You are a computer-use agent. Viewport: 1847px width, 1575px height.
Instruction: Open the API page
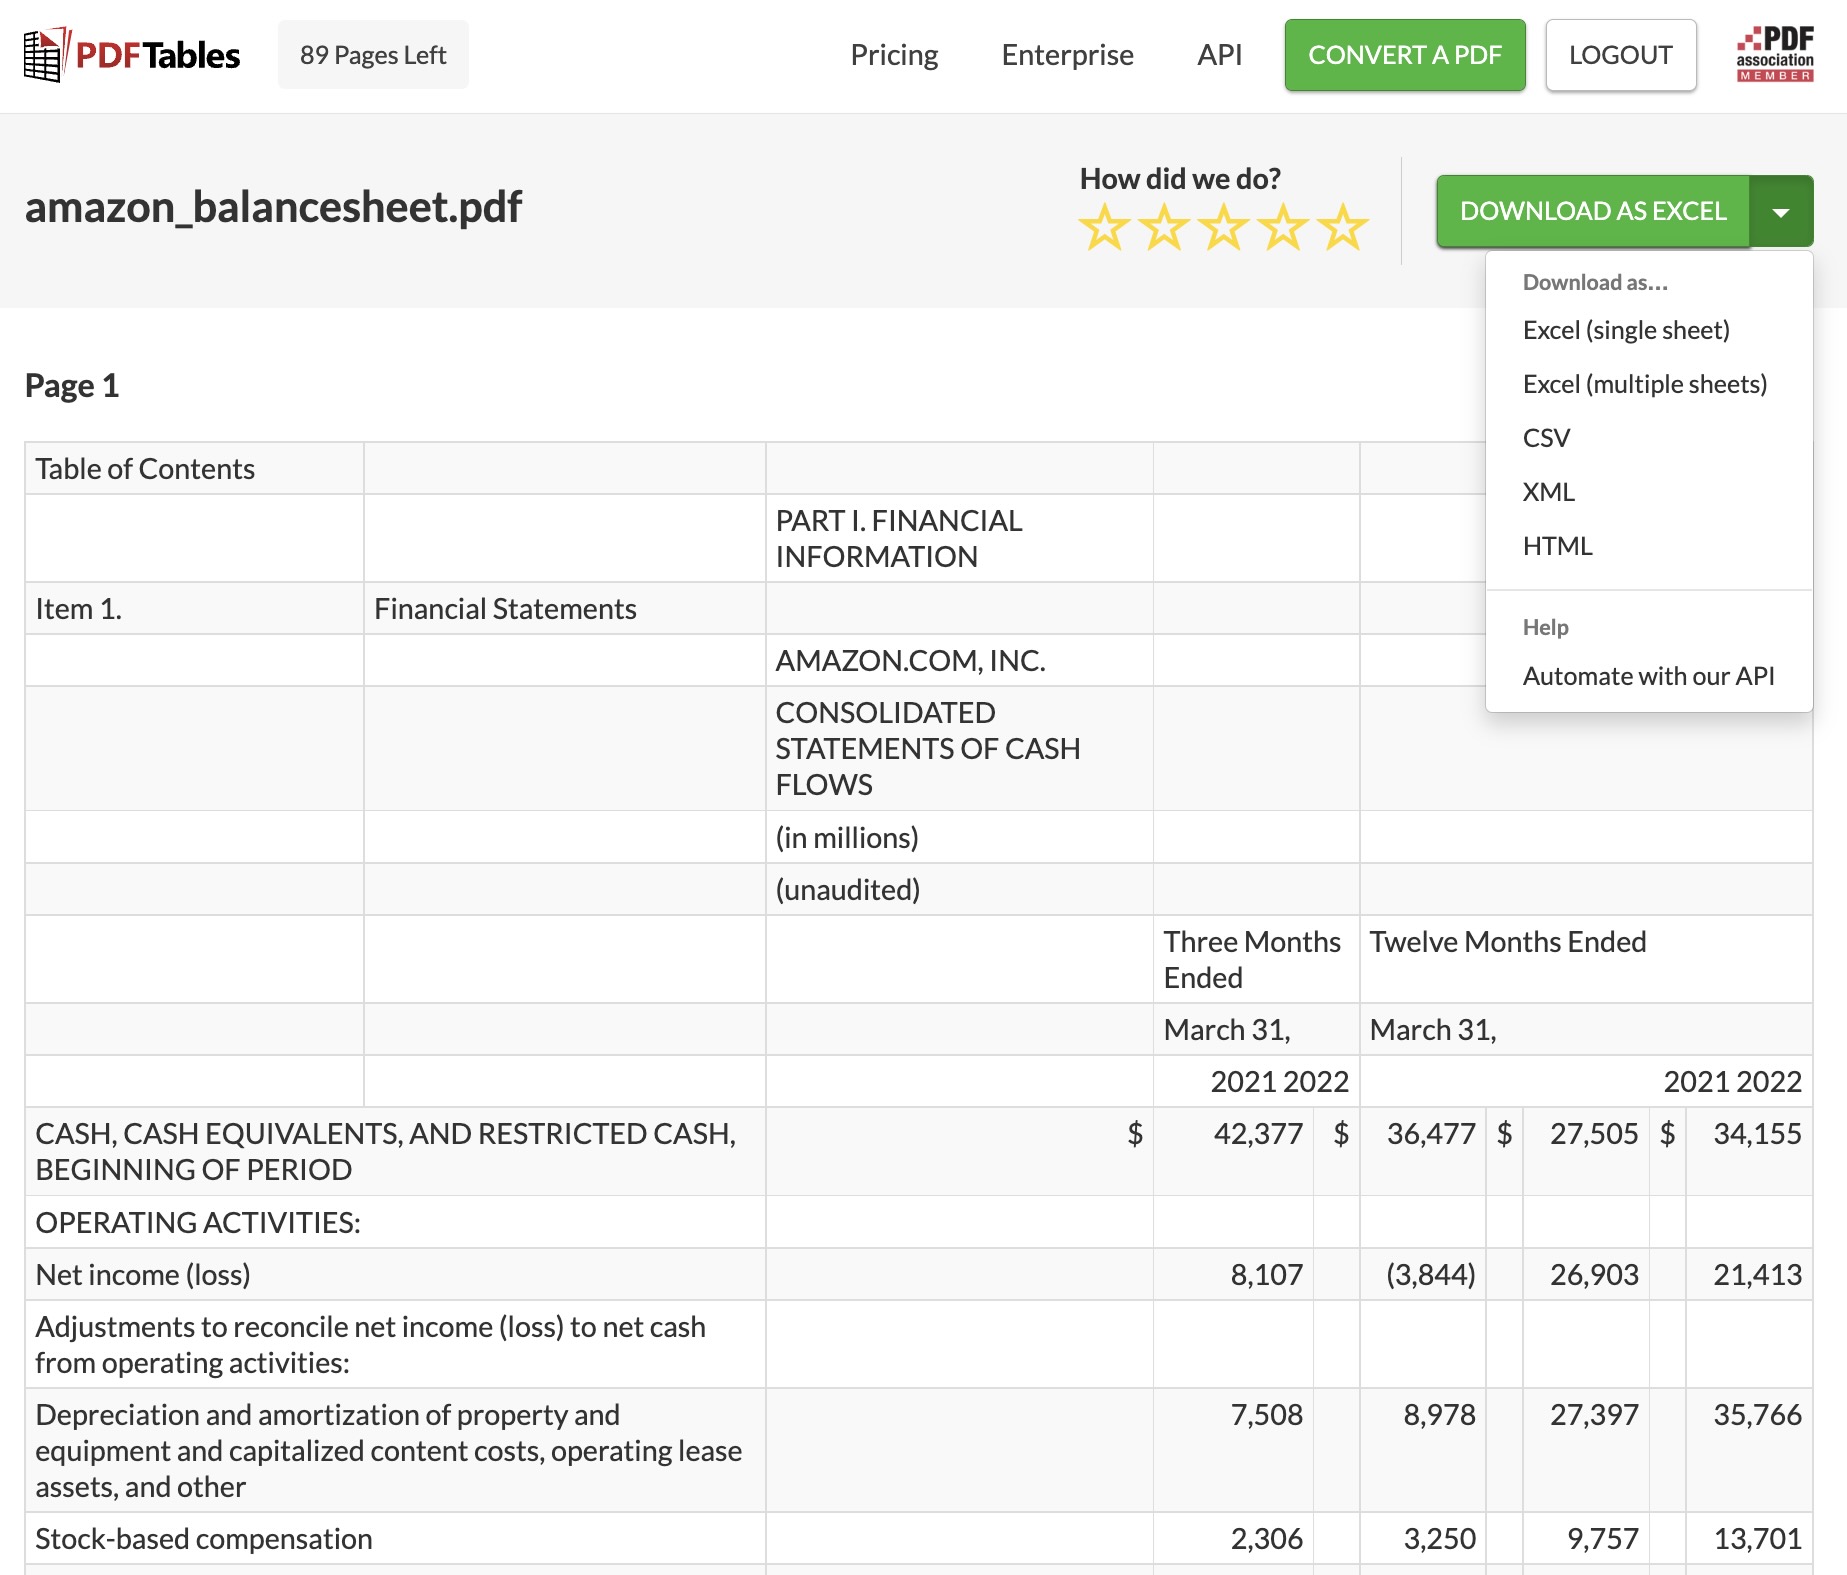pyautogui.click(x=1218, y=55)
